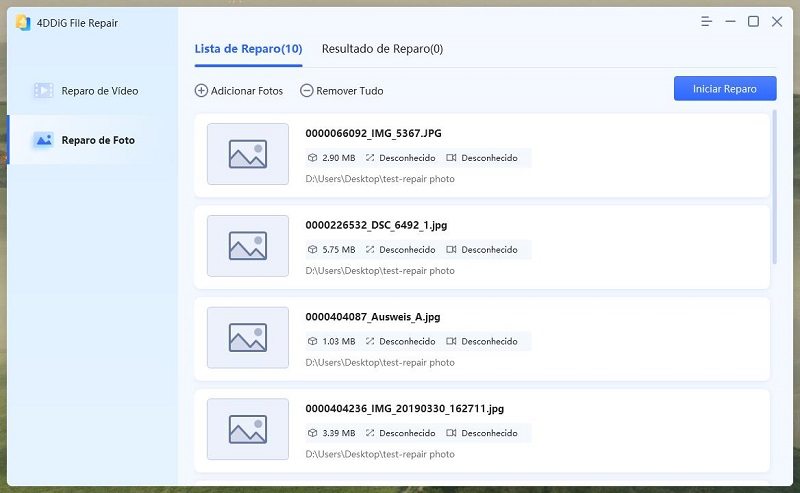Click the 5.75 MB size value
Image resolution: width=800 pixels, height=493 pixels.
coord(339,250)
